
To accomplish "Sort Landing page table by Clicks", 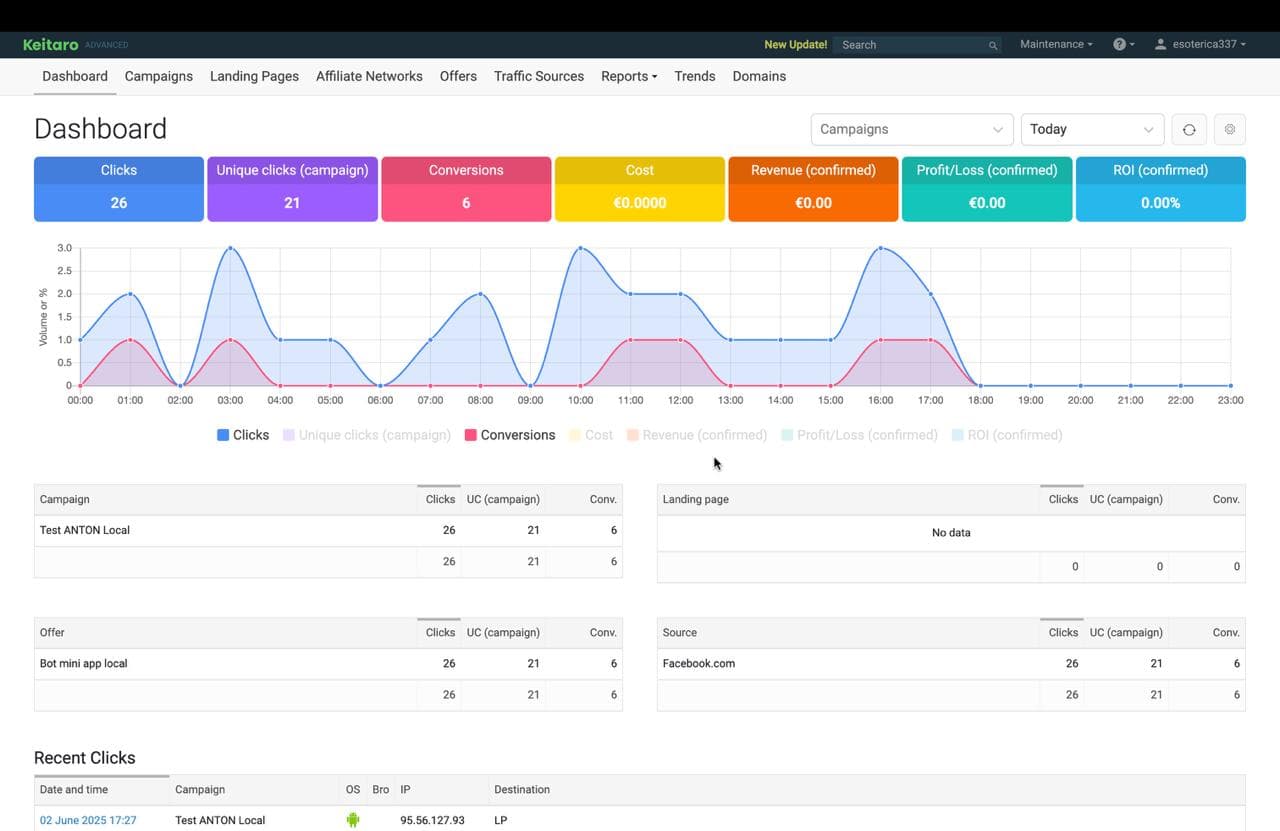I will coord(1063,499).
